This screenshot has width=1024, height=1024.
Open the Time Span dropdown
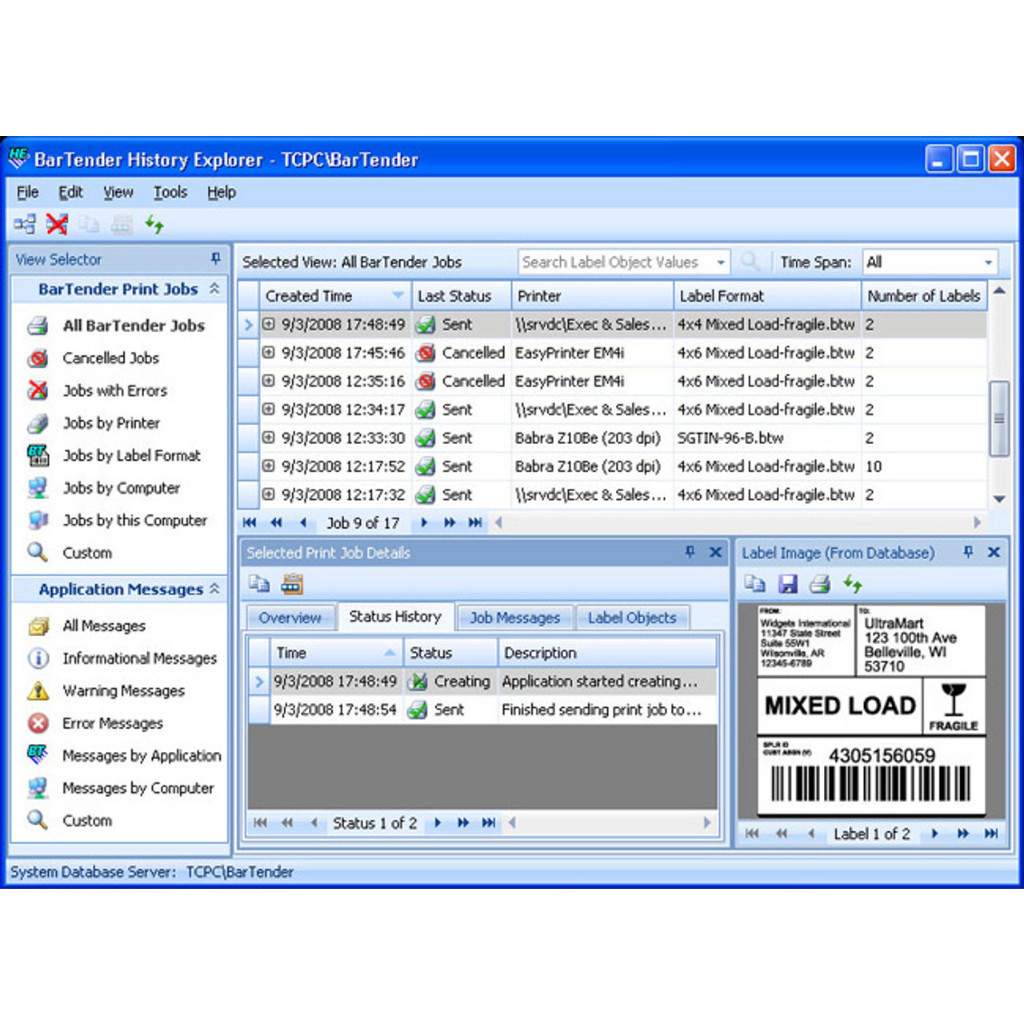pos(988,263)
